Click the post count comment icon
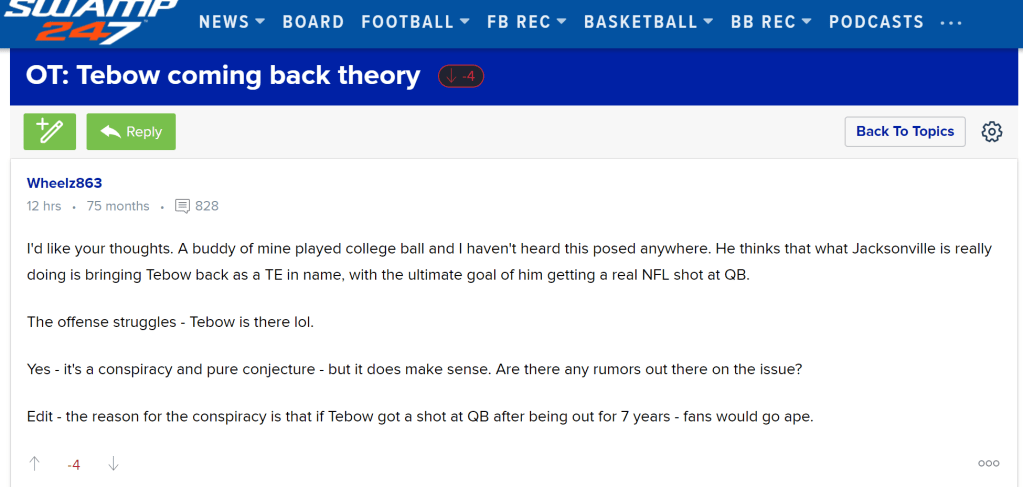This screenshot has width=1023, height=487. click(182, 206)
